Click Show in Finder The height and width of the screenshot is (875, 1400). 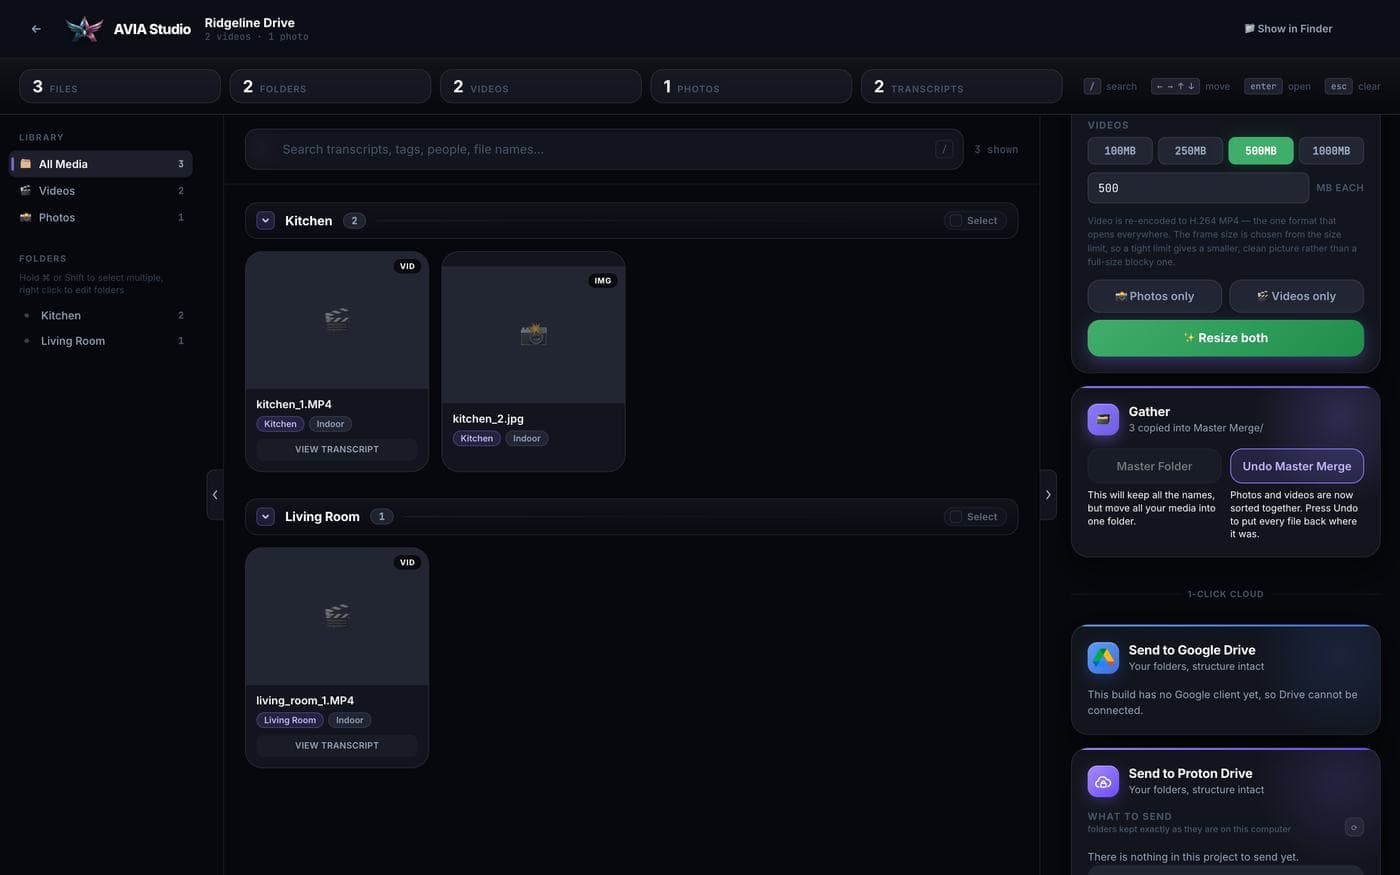(x=1288, y=29)
